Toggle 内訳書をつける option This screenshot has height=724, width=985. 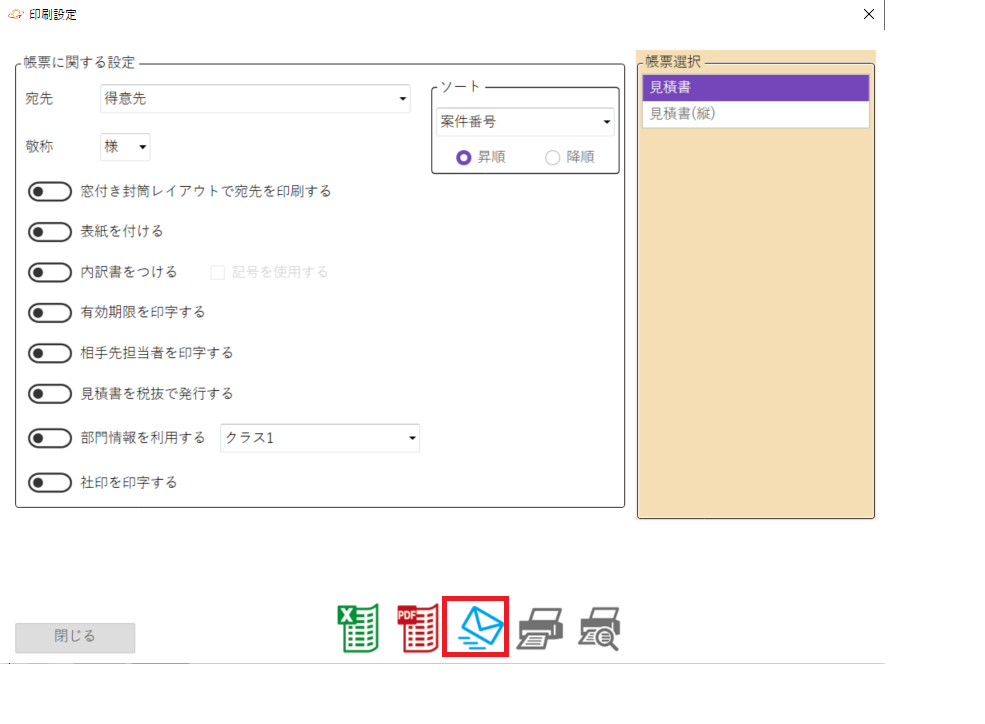coord(50,272)
